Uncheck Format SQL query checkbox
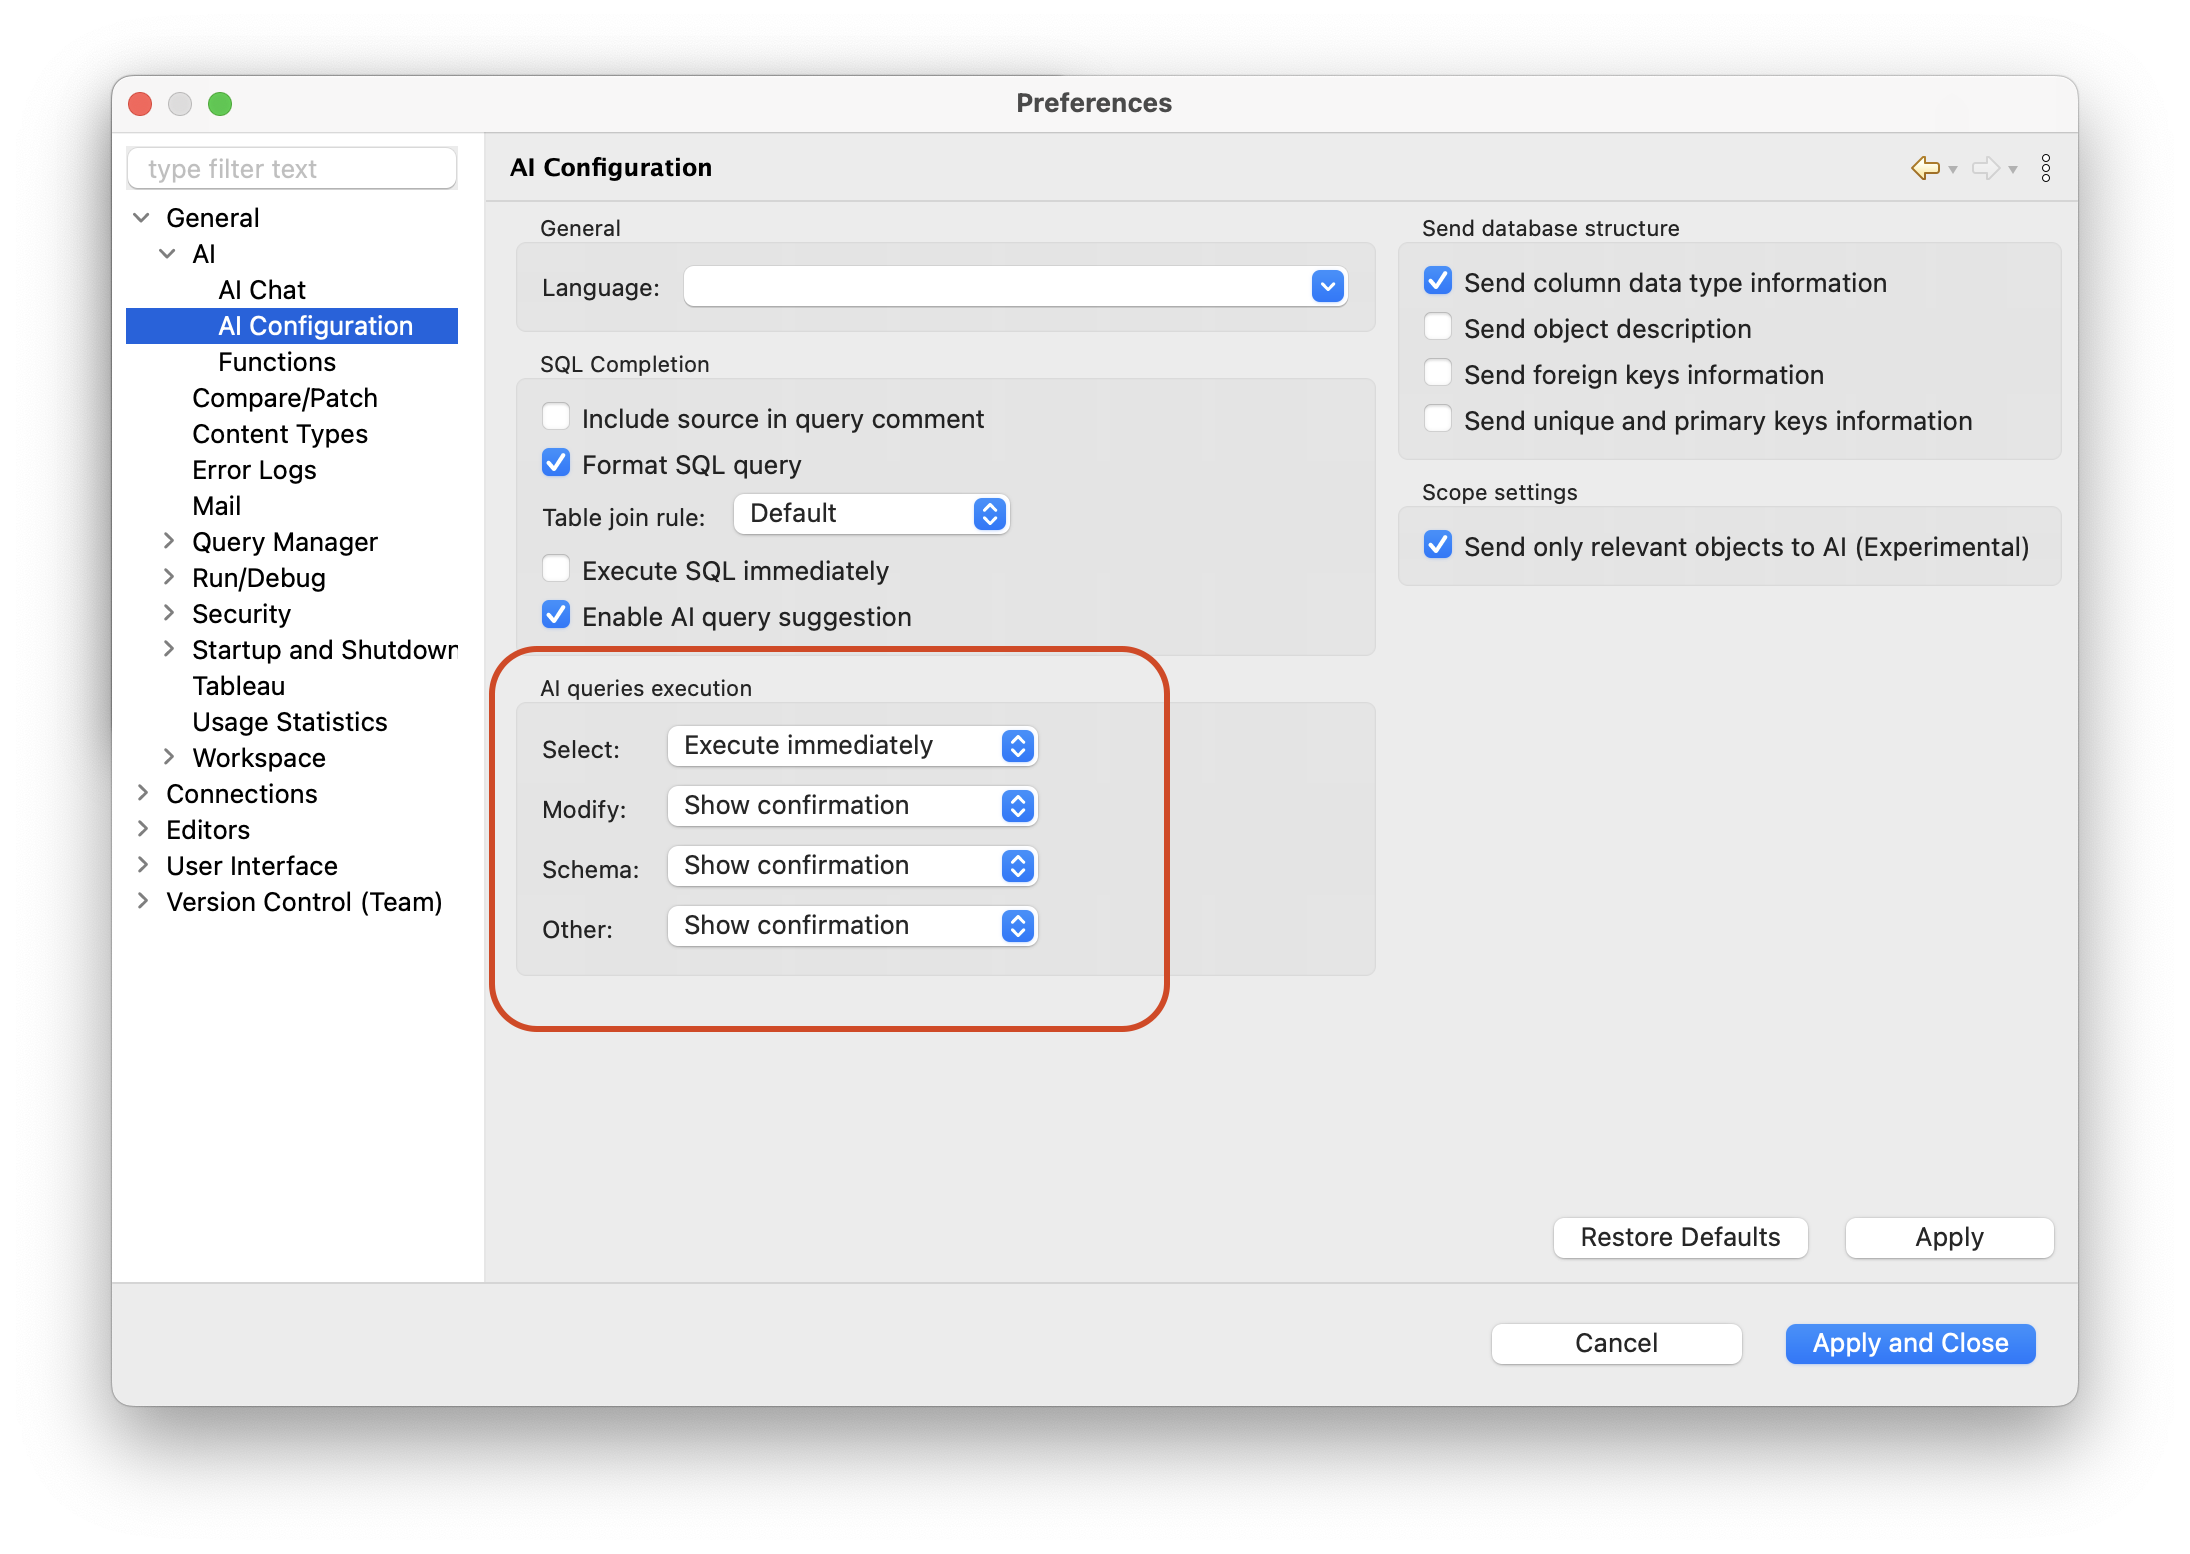The width and height of the screenshot is (2190, 1554). click(556, 463)
